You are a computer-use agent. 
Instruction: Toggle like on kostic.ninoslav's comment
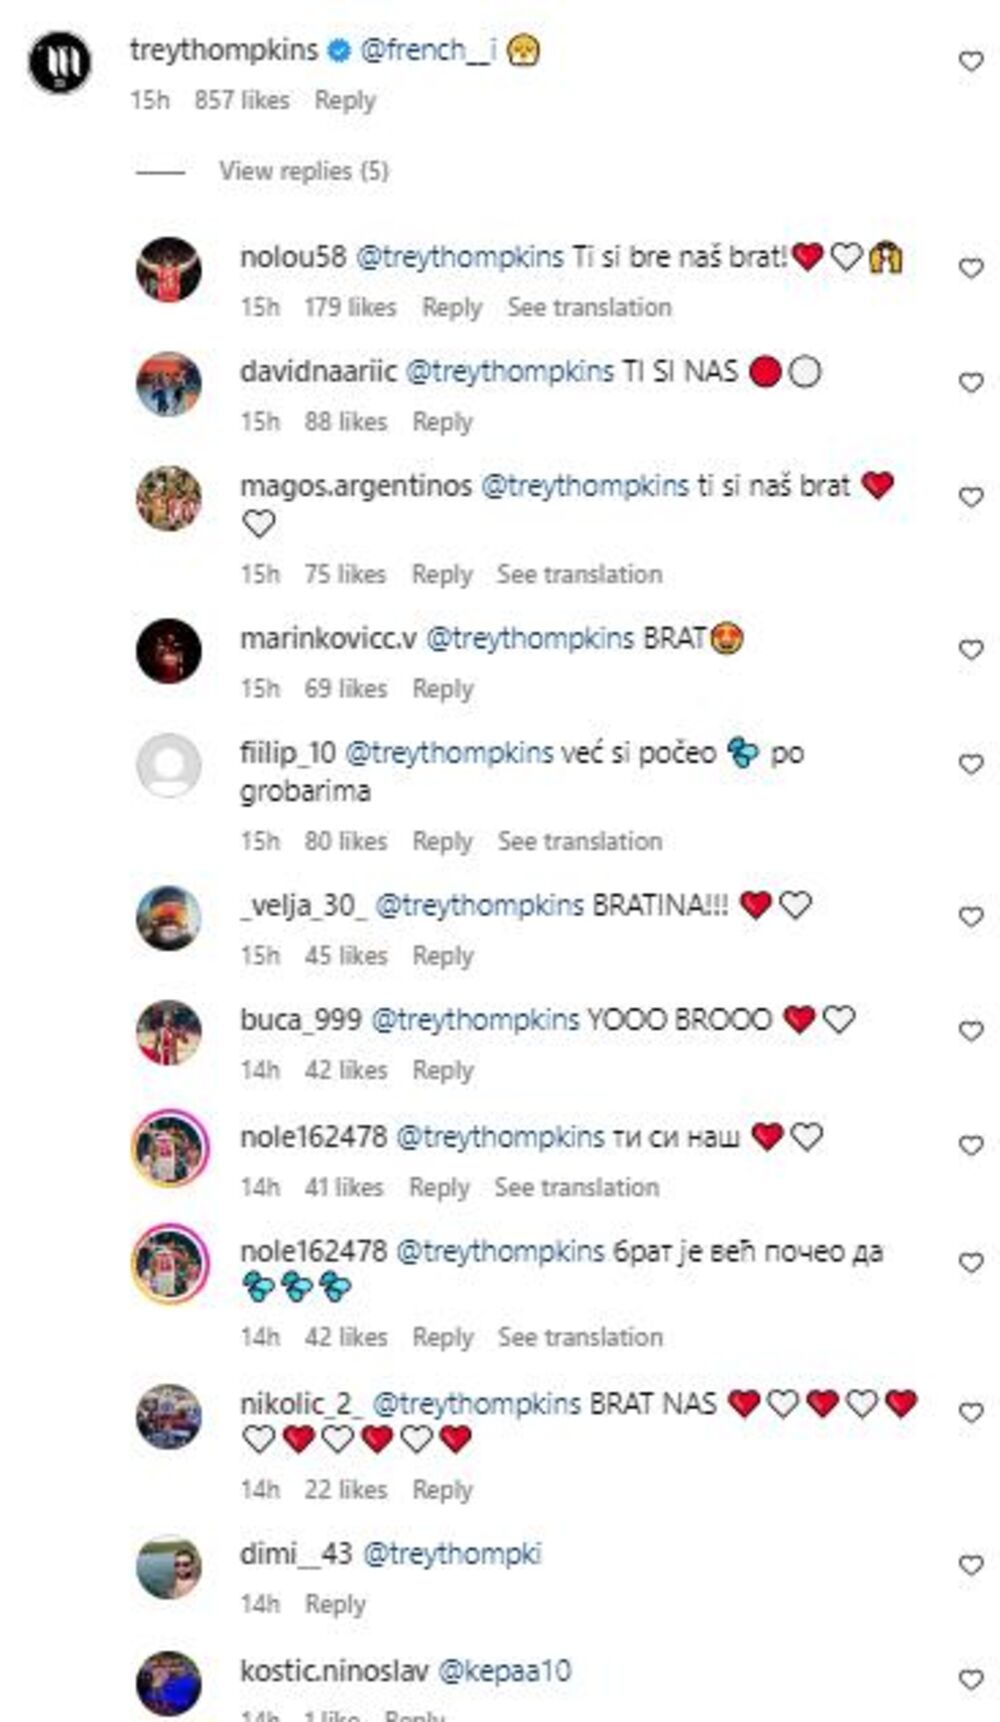971,1680
